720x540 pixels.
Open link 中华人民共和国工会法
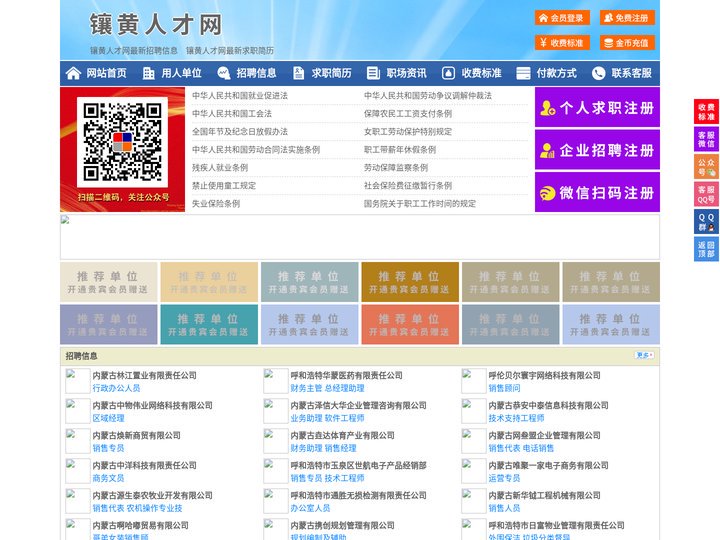click(232, 113)
